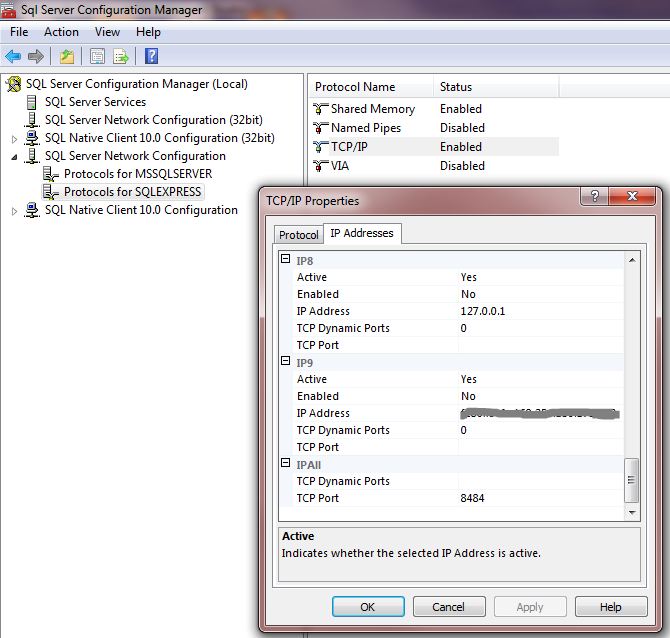Click the empty IP9 TCP Port field
Image resolution: width=670 pixels, height=638 pixels.
(541, 447)
